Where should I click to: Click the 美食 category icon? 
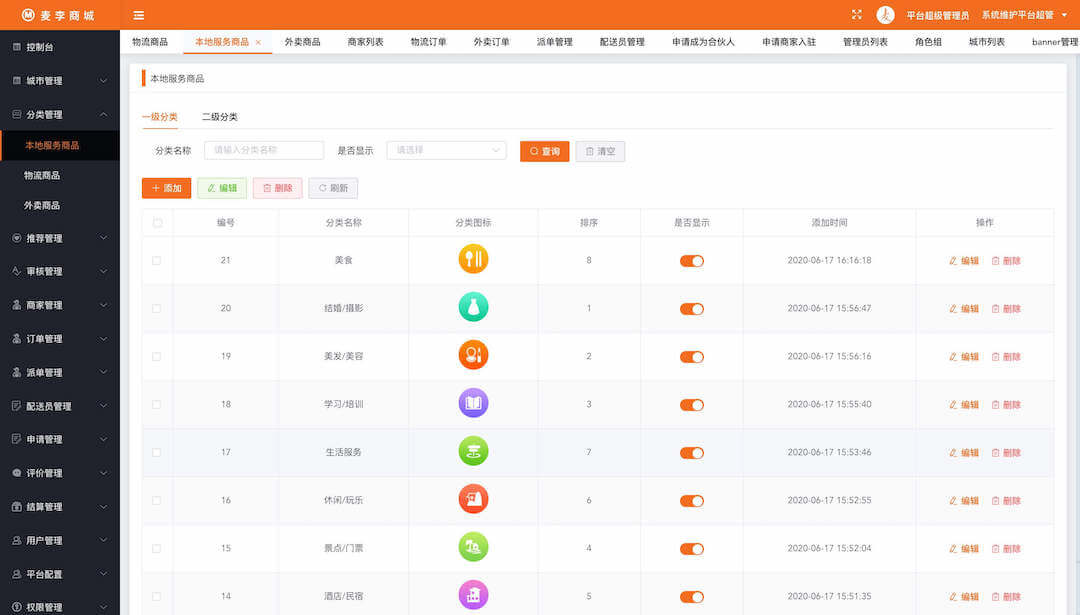pos(473,260)
